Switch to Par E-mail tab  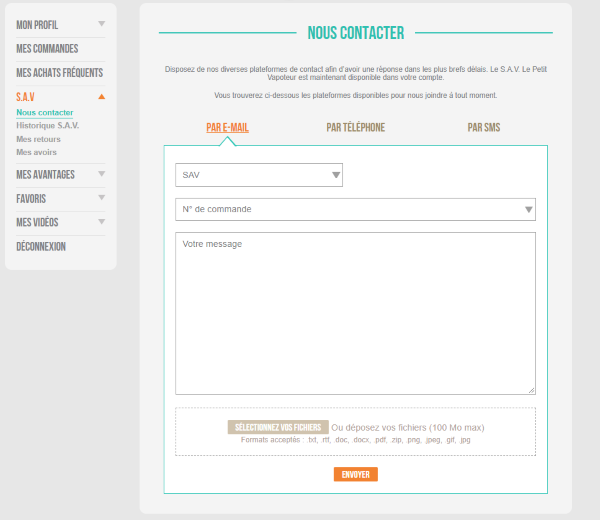point(227,127)
